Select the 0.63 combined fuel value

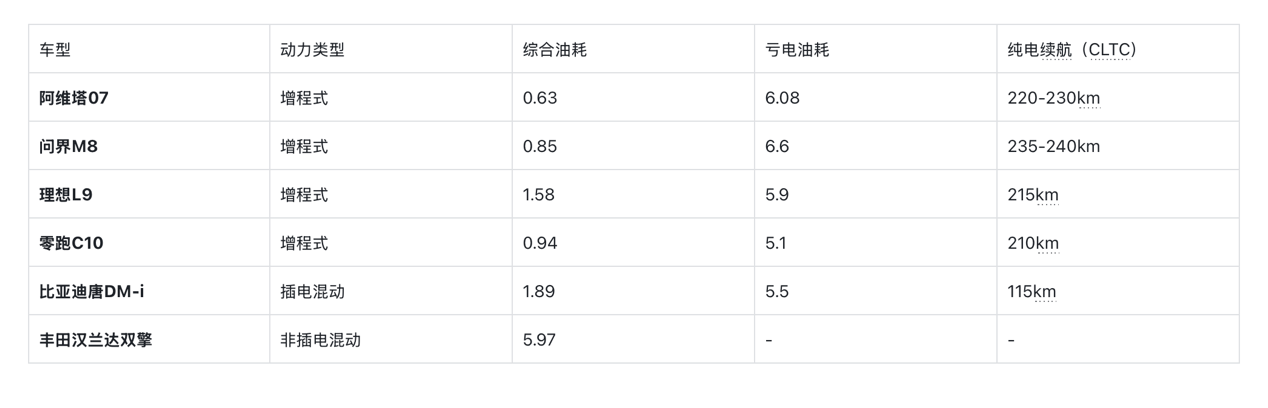coord(540,98)
